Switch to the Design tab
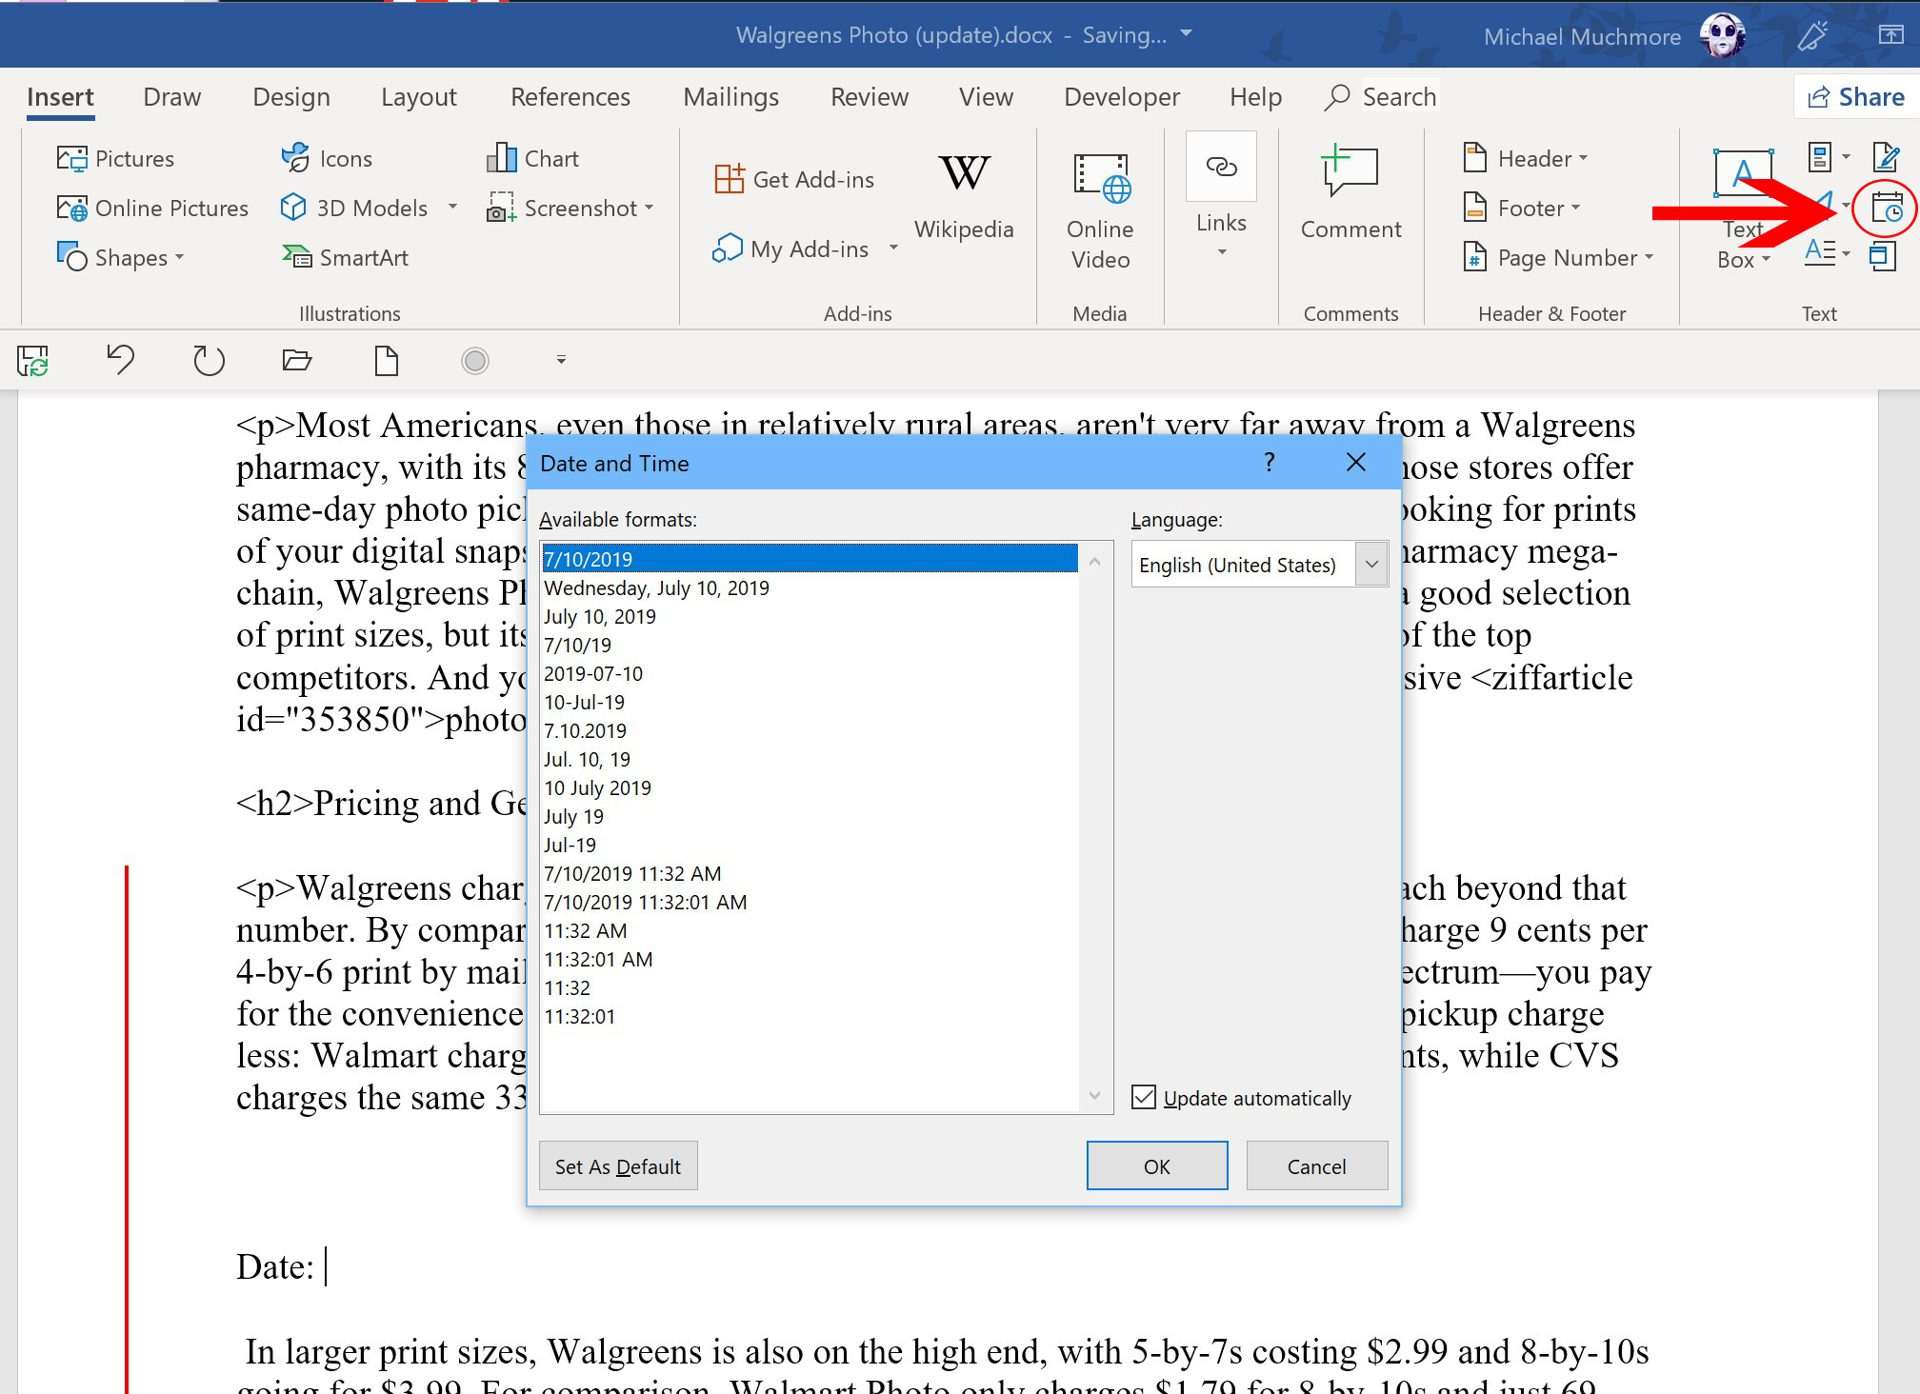Viewport: 1920px width, 1394px height. (x=291, y=97)
